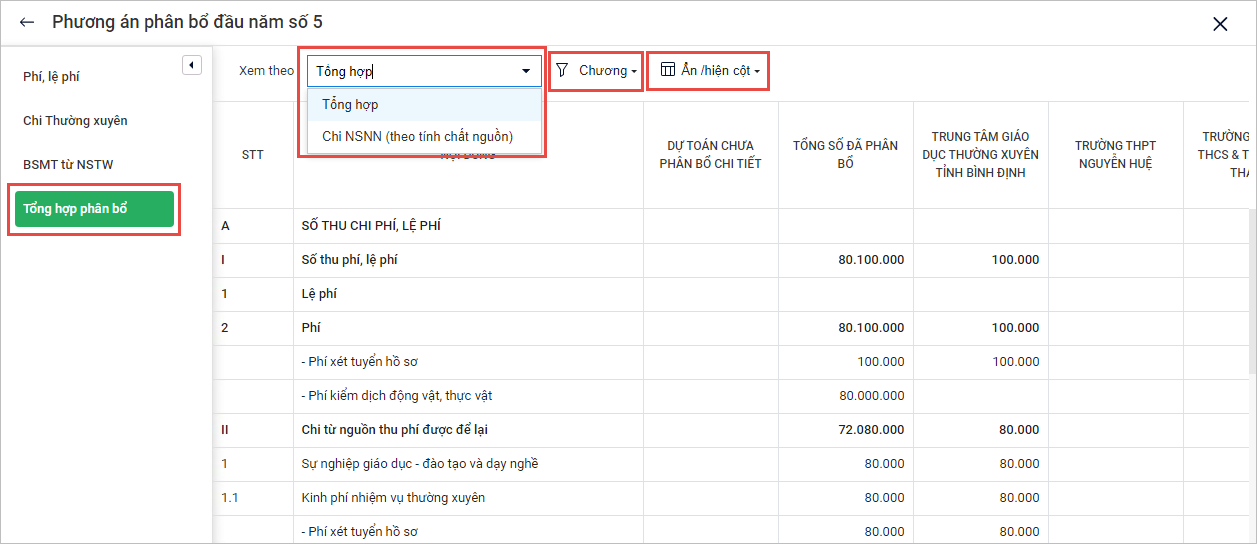Collapse the left sidebar panel
The width and height of the screenshot is (1257, 544).
[192, 65]
